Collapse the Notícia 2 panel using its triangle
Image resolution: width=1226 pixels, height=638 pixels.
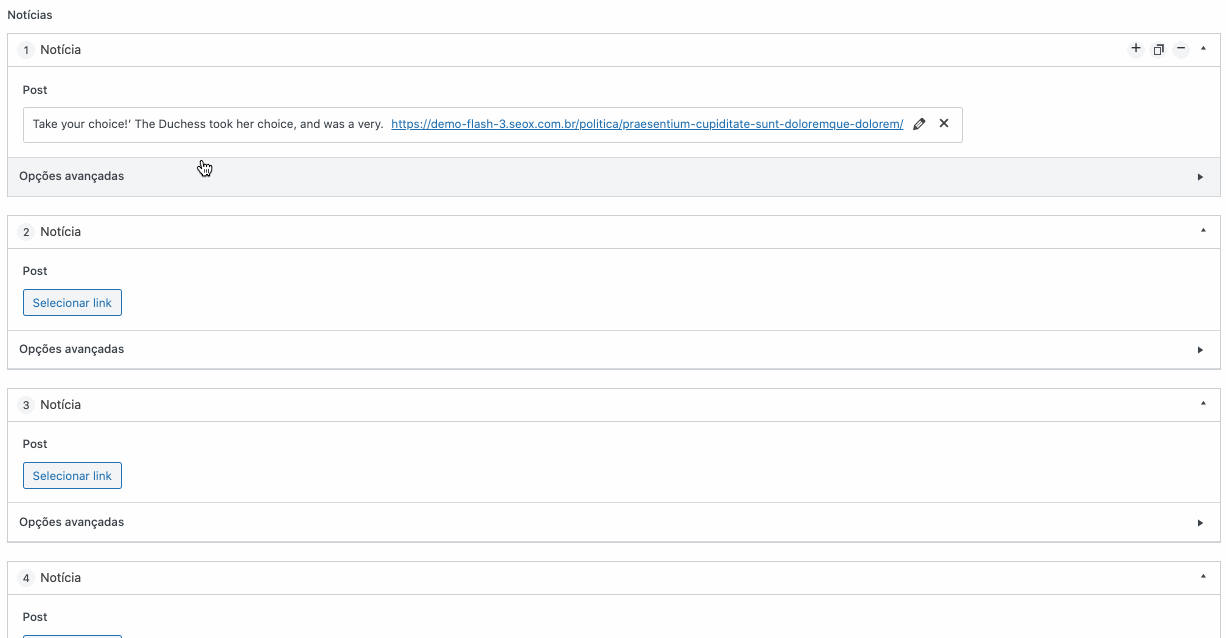coord(1203,231)
